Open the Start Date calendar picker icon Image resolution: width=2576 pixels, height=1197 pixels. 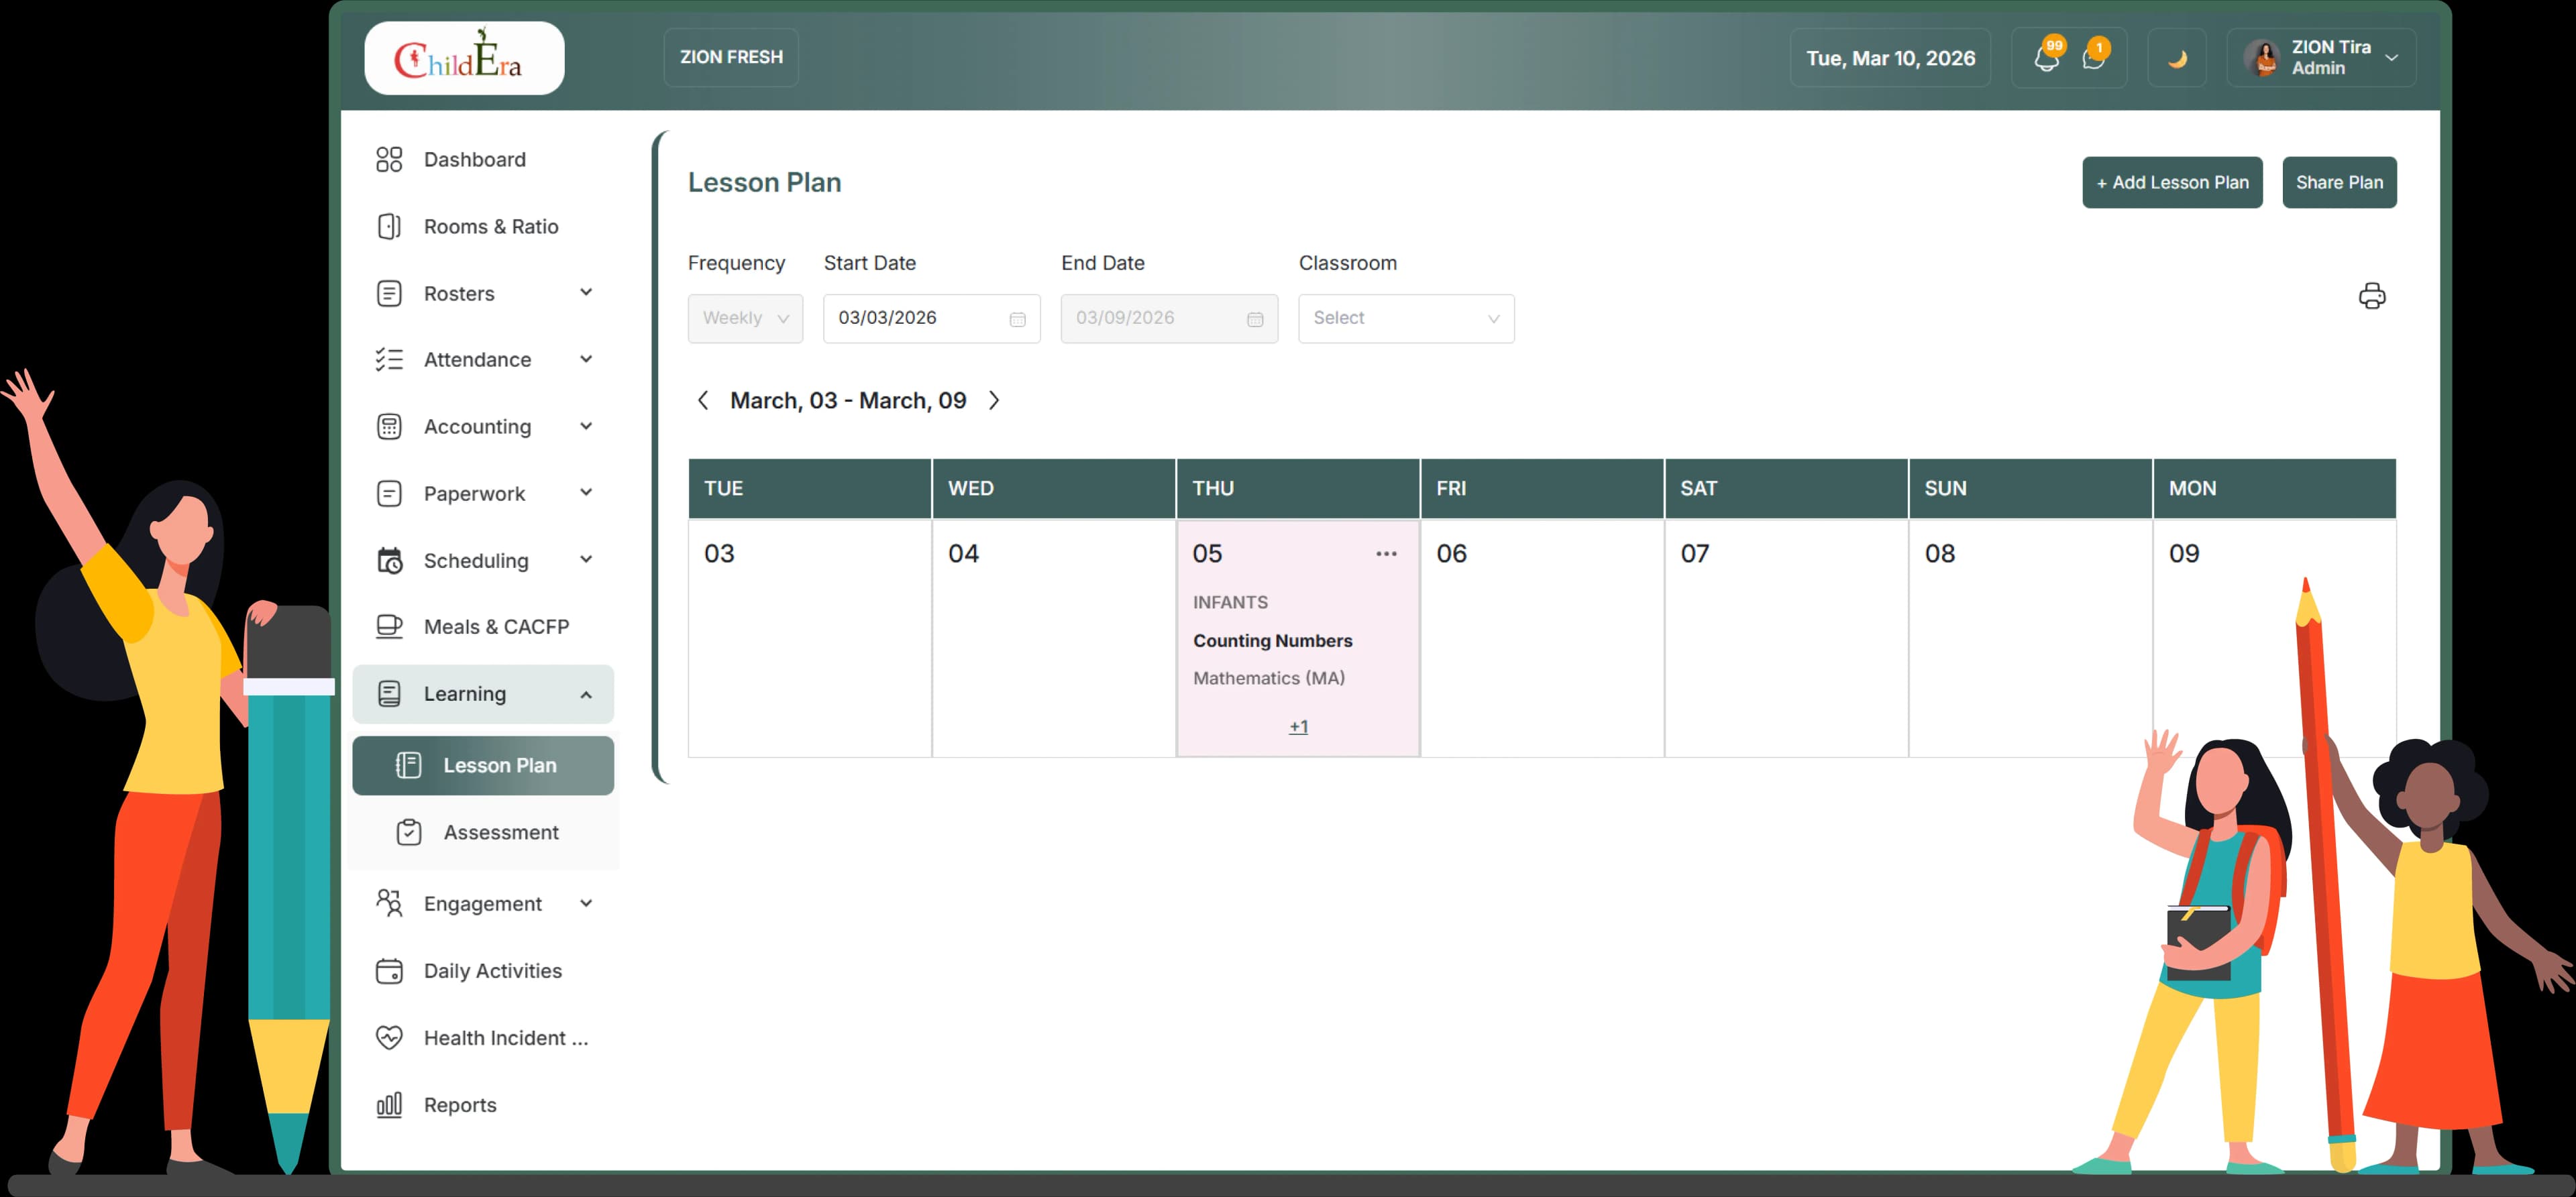[x=1017, y=319]
